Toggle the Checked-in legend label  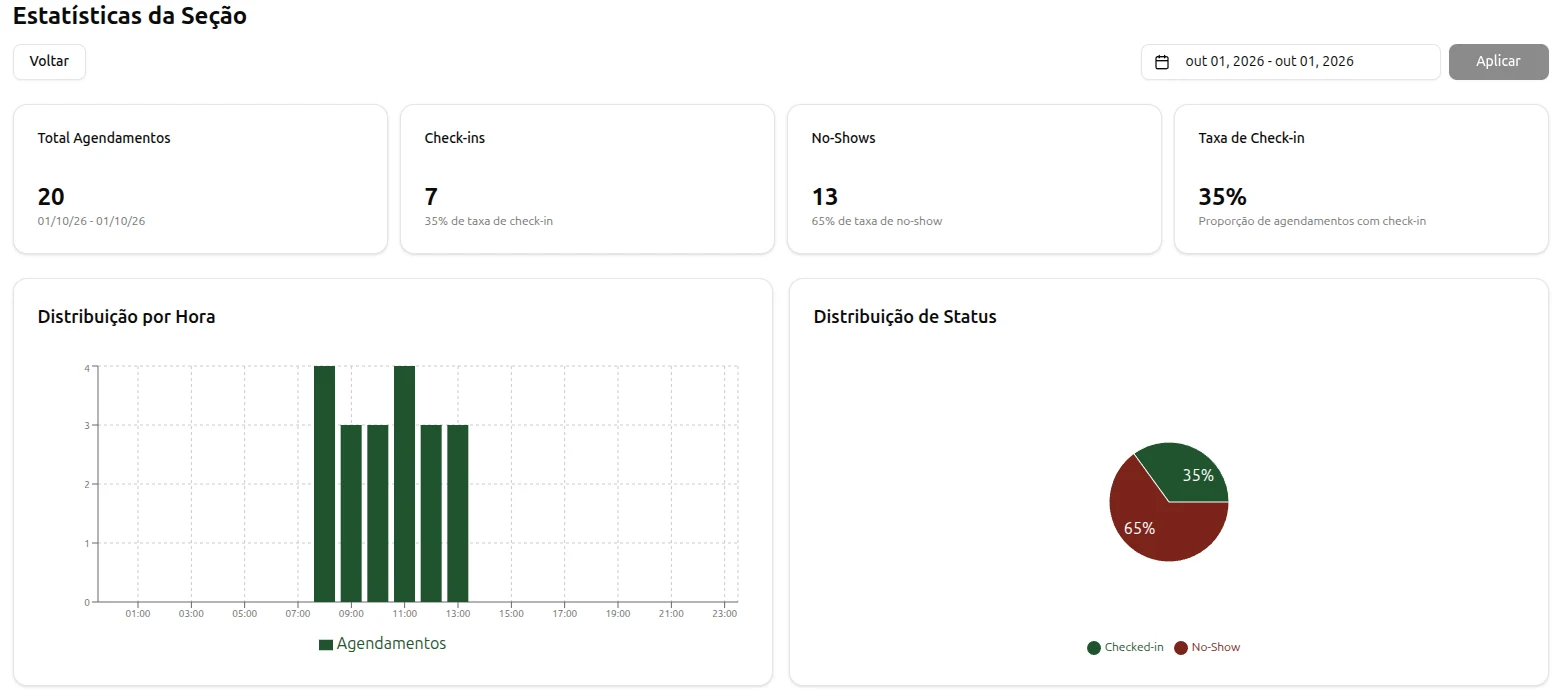[1134, 648]
